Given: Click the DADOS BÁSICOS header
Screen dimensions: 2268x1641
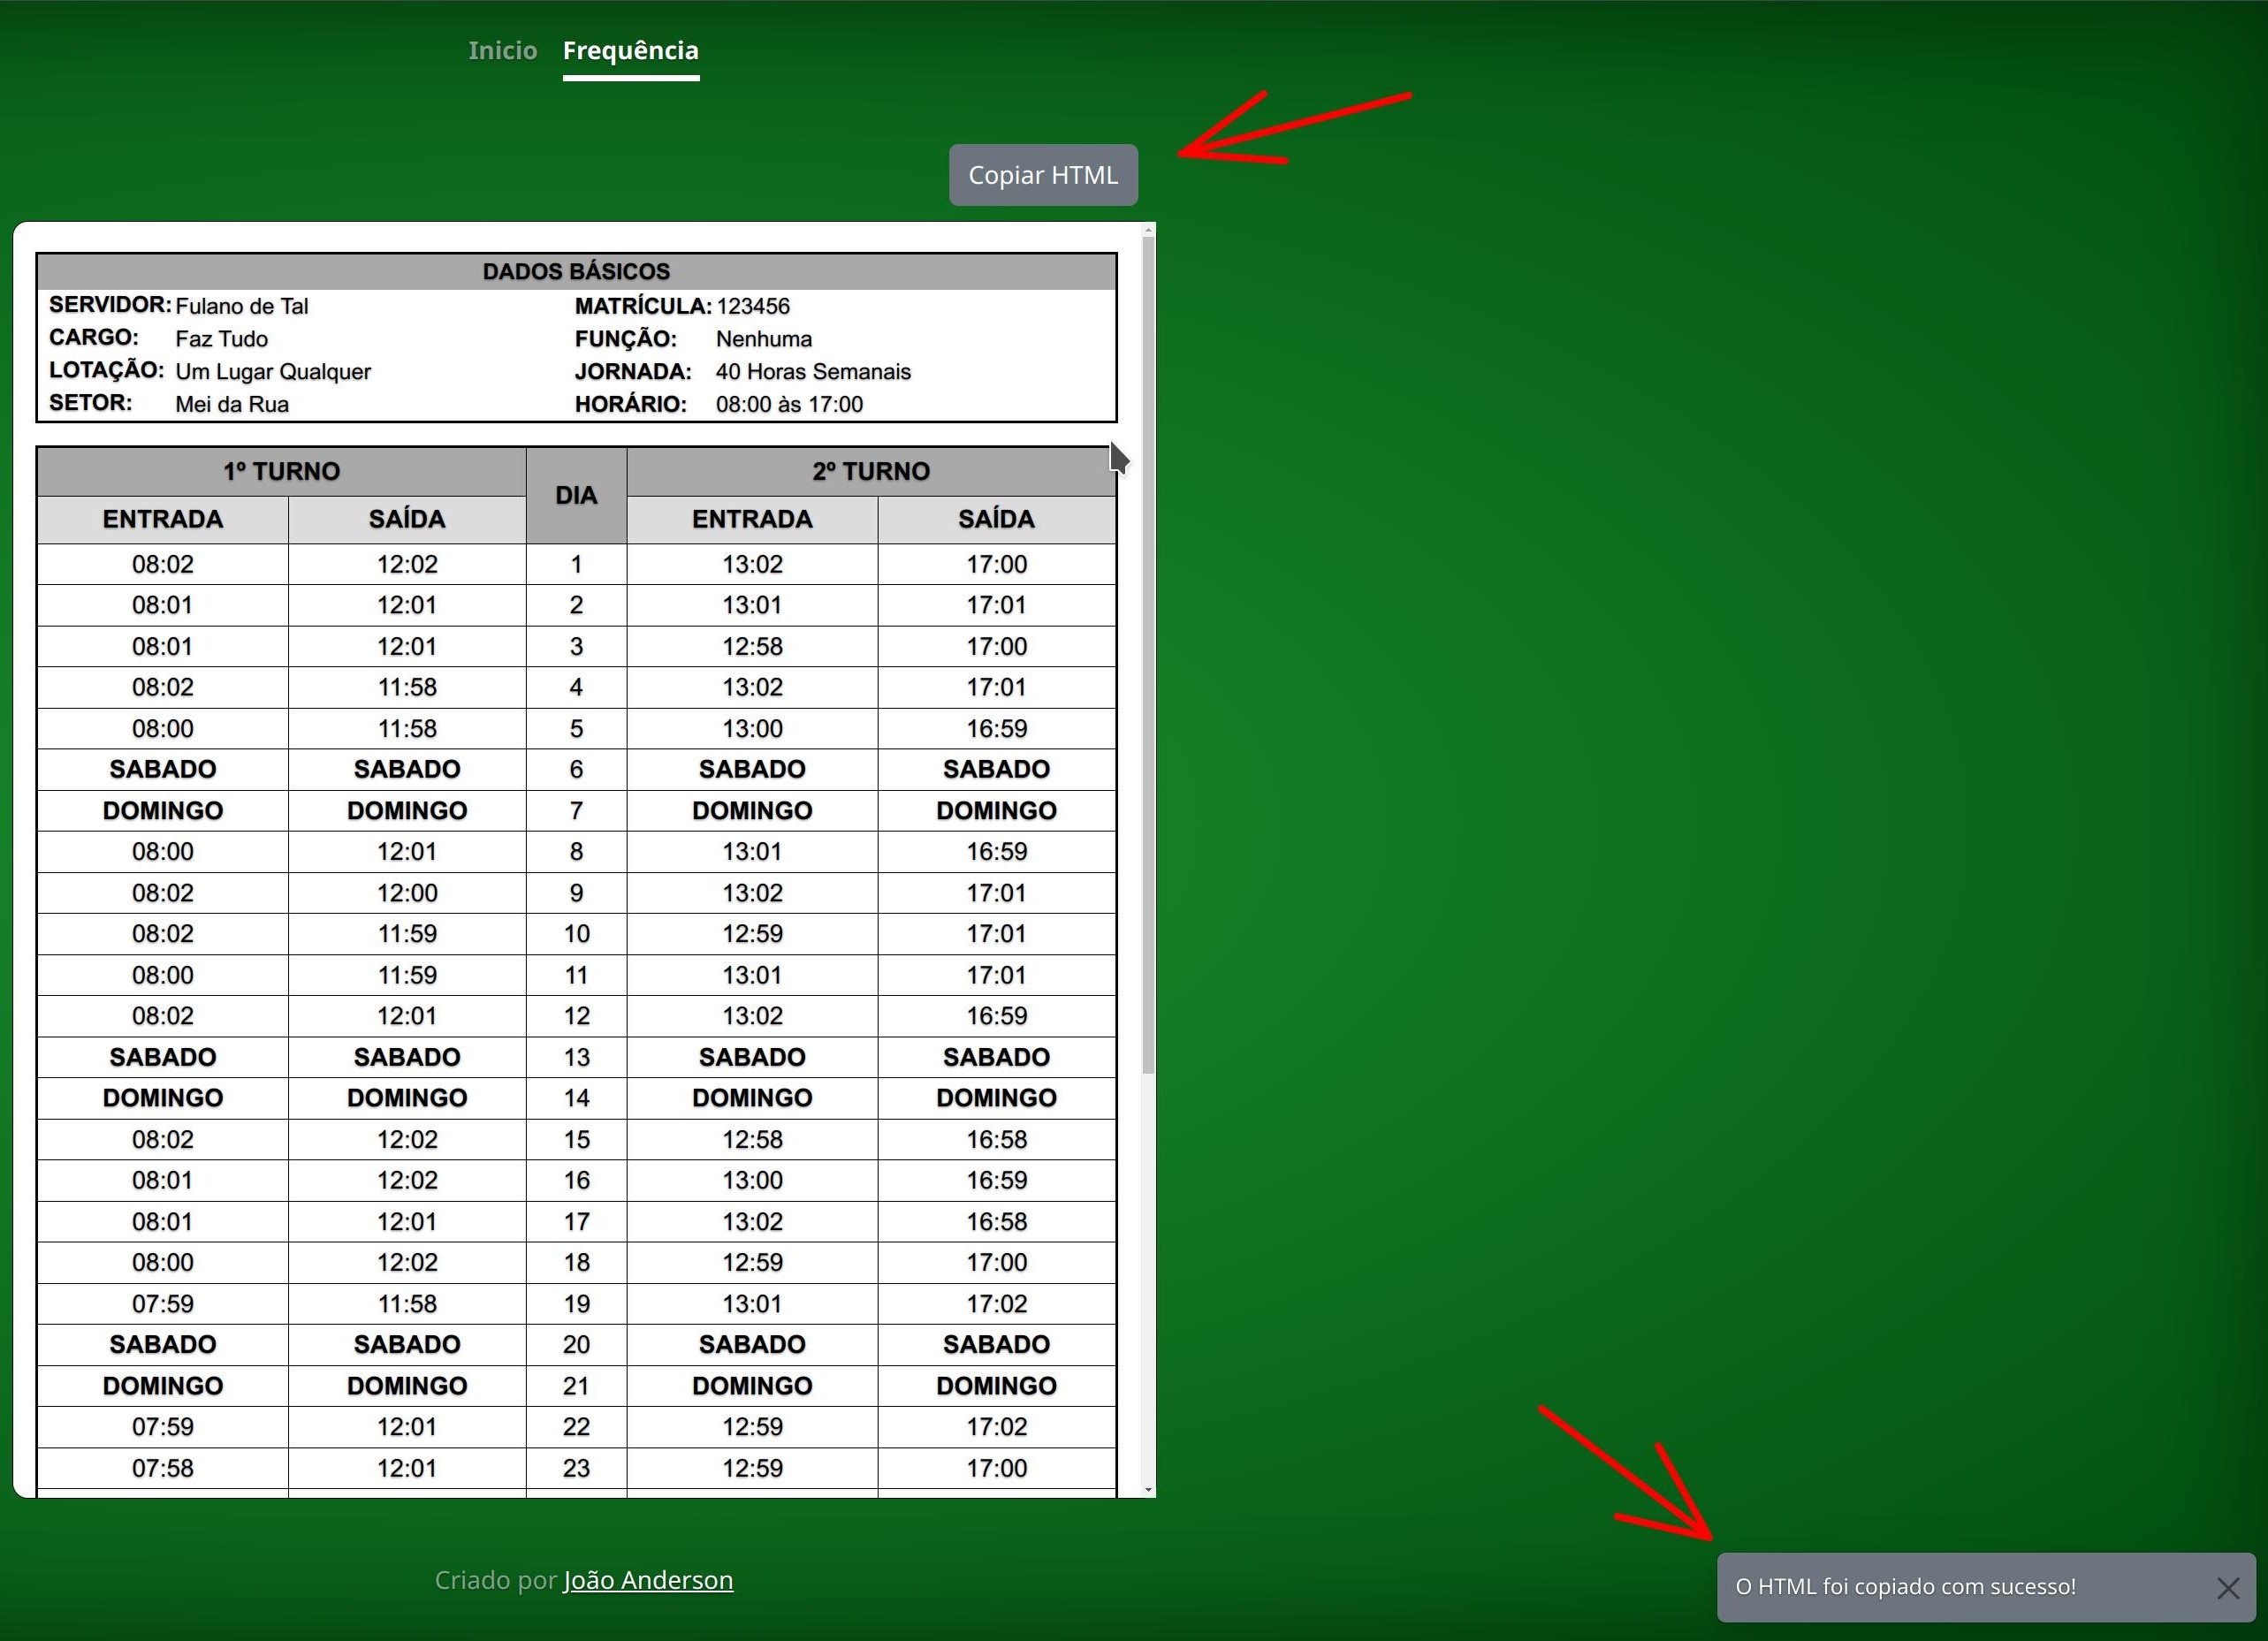Looking at the screenshot, I should coord(576,271).
